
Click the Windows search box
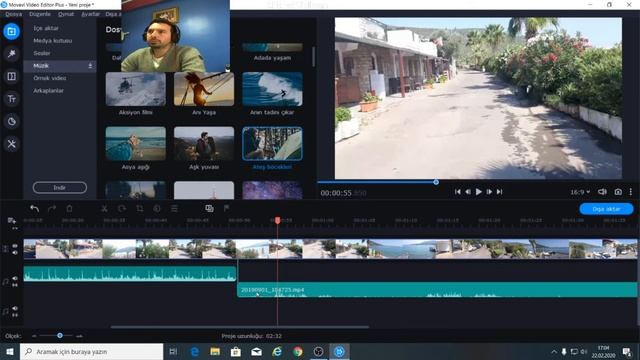click(x=91, y=351)
